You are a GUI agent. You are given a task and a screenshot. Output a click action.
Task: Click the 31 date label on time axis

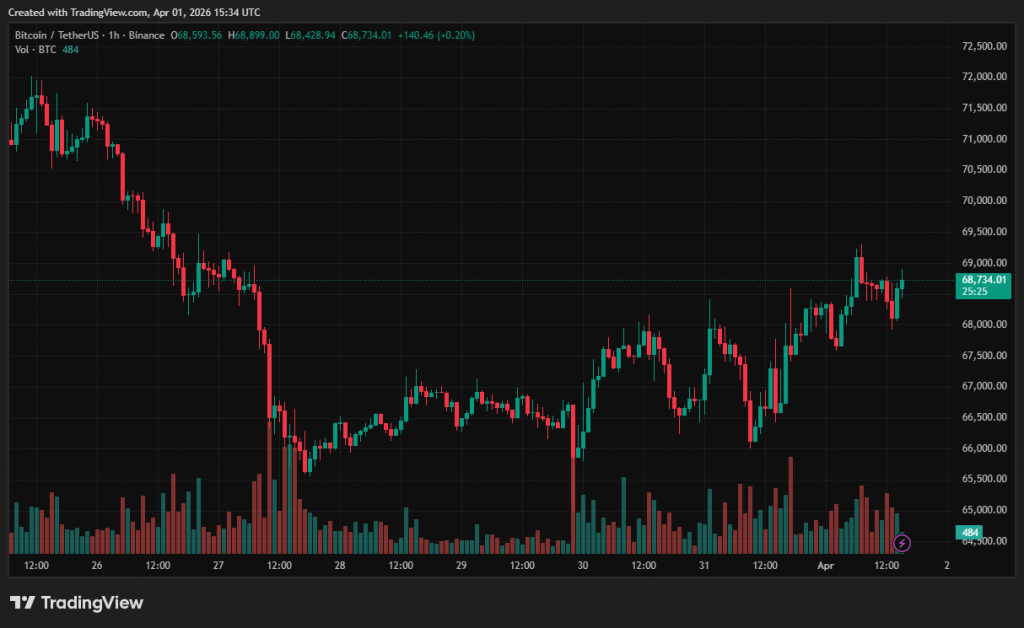pos(704,565)
